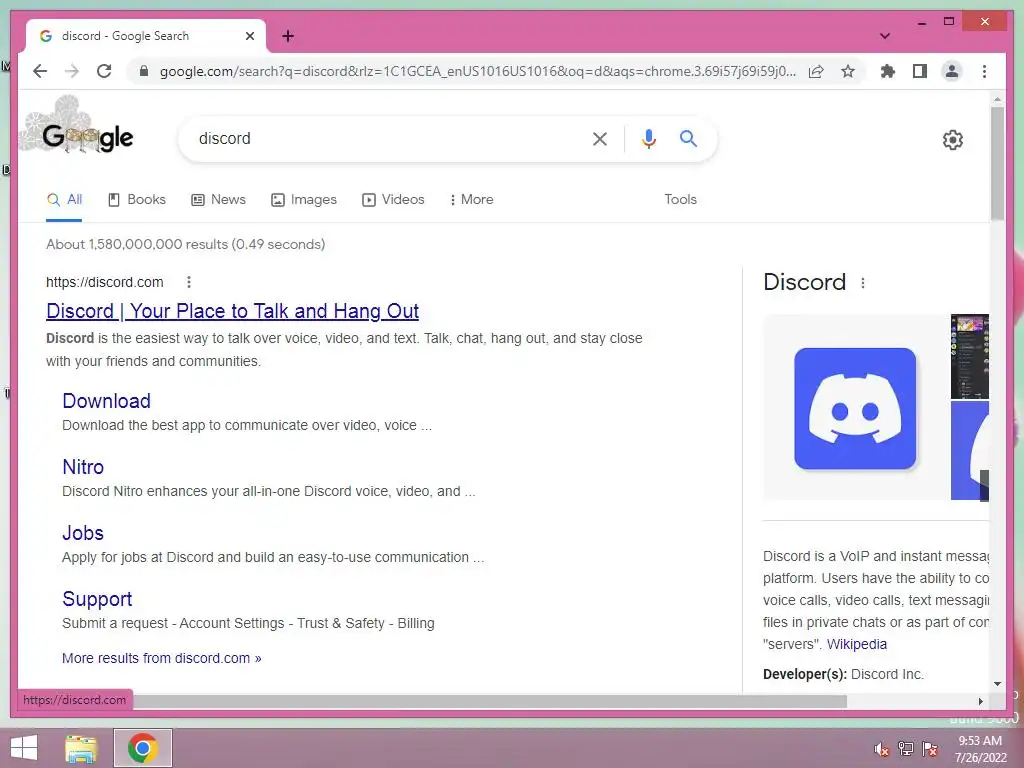Open search Tools options
Viewport: 1024px width, 768px height.
click(680, 200)
